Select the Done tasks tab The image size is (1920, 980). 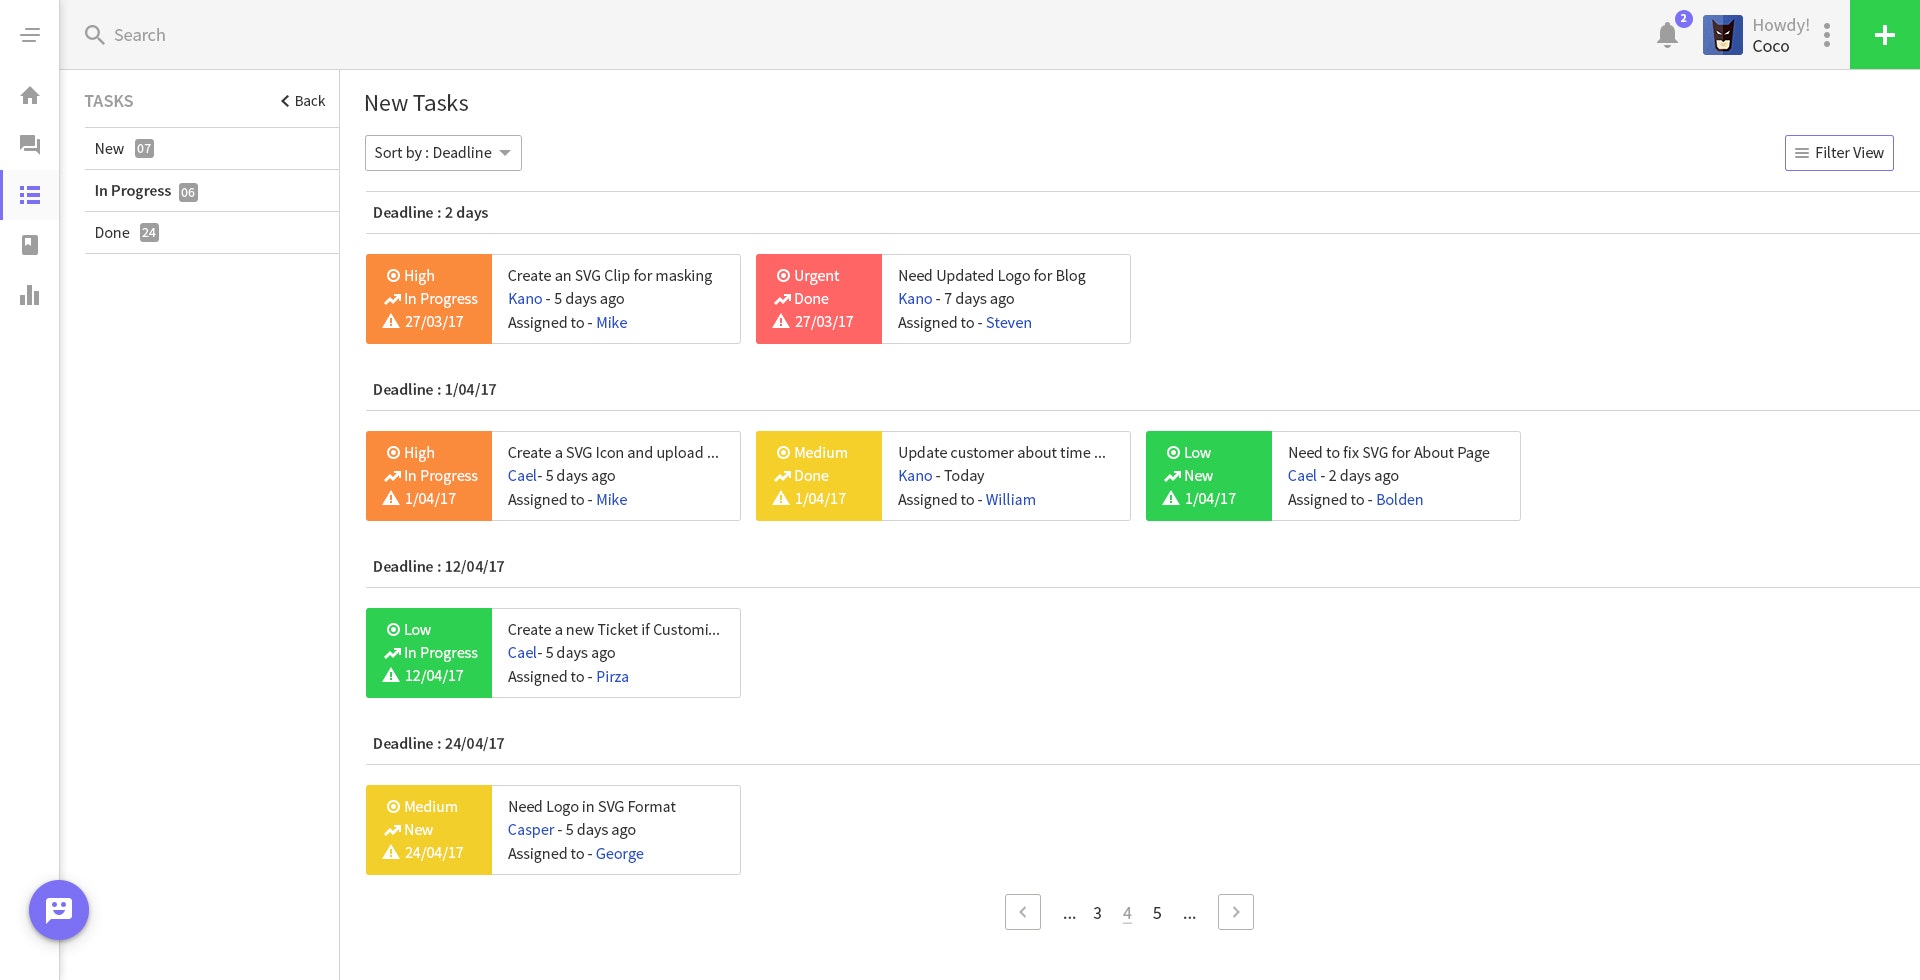[x=211, y=233]
